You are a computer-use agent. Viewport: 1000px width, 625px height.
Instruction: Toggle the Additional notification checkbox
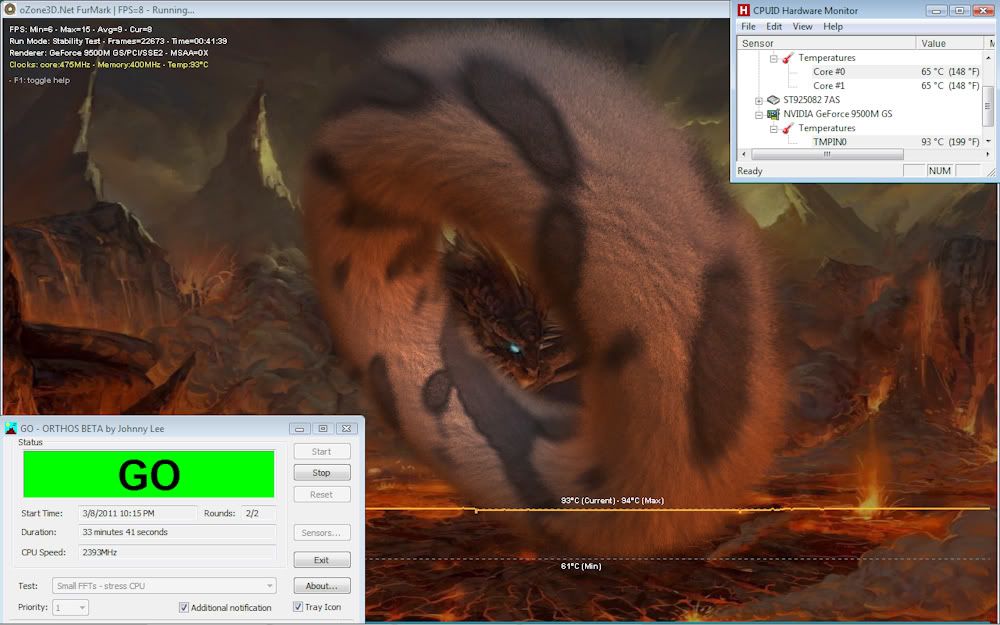[x=184, y=608]
